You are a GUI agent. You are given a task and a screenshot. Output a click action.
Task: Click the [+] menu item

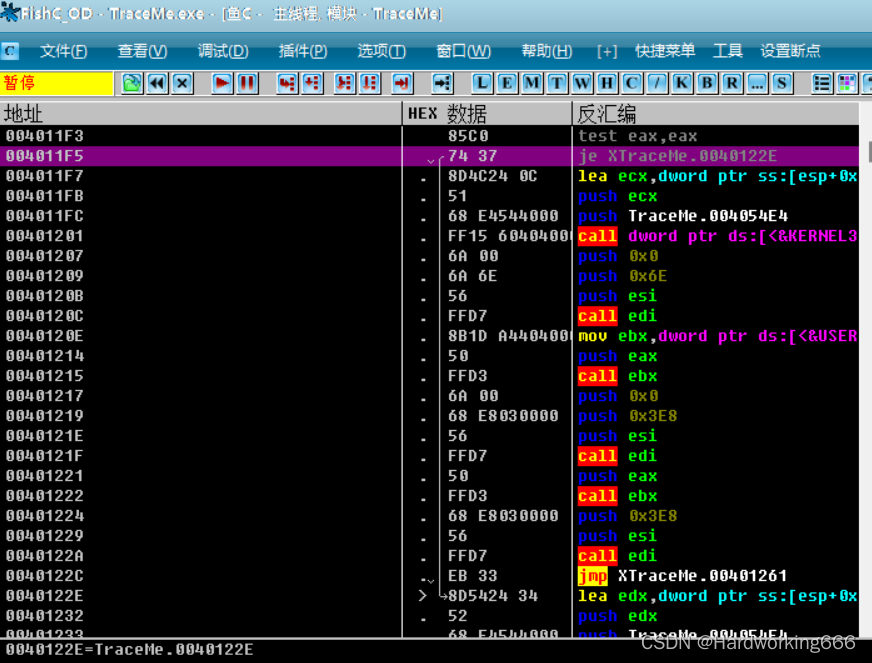pos(607,51)
